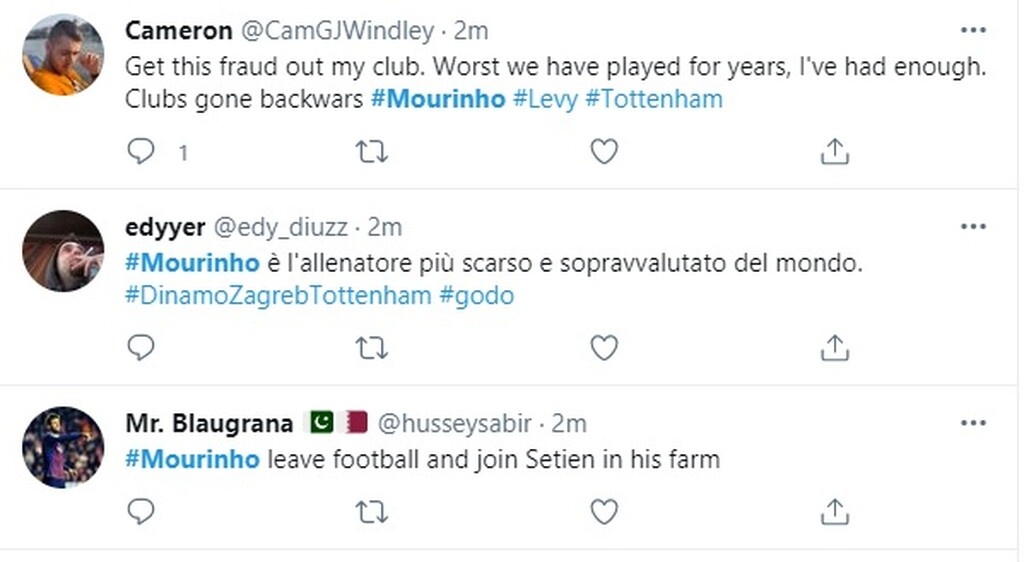Reply to Mr. Blaugrana's tweet
The height and width of the screenshot is (562, 1024).
point(143,512)
